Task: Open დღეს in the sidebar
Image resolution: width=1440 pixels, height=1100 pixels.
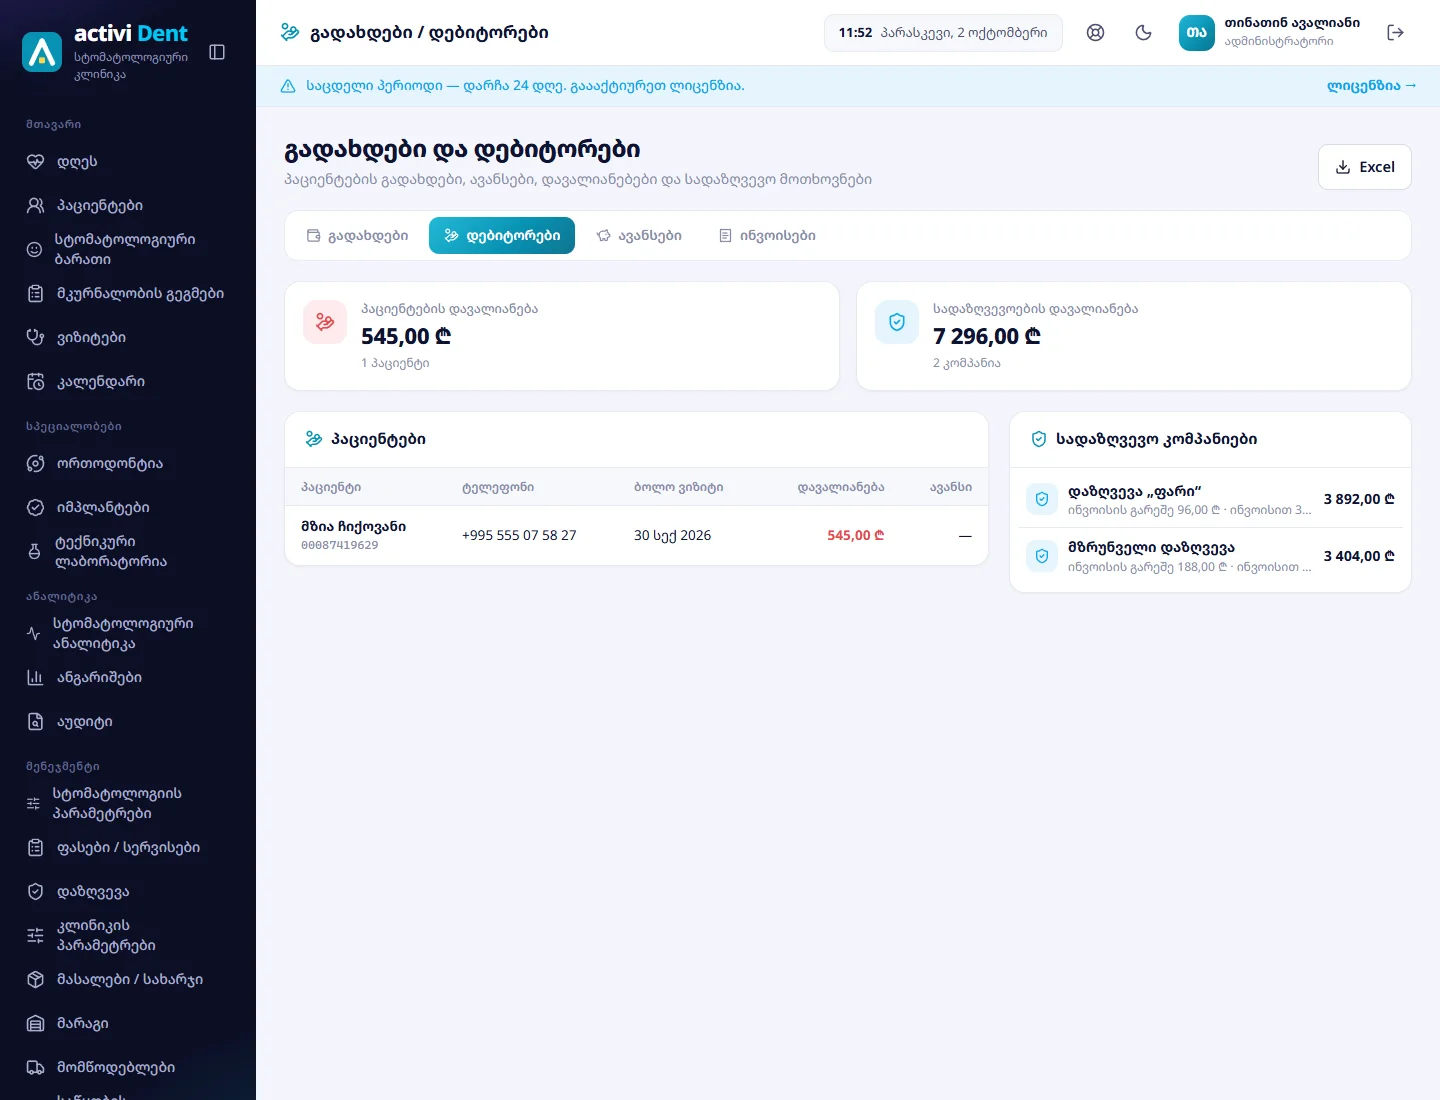Action: point(128,161)
